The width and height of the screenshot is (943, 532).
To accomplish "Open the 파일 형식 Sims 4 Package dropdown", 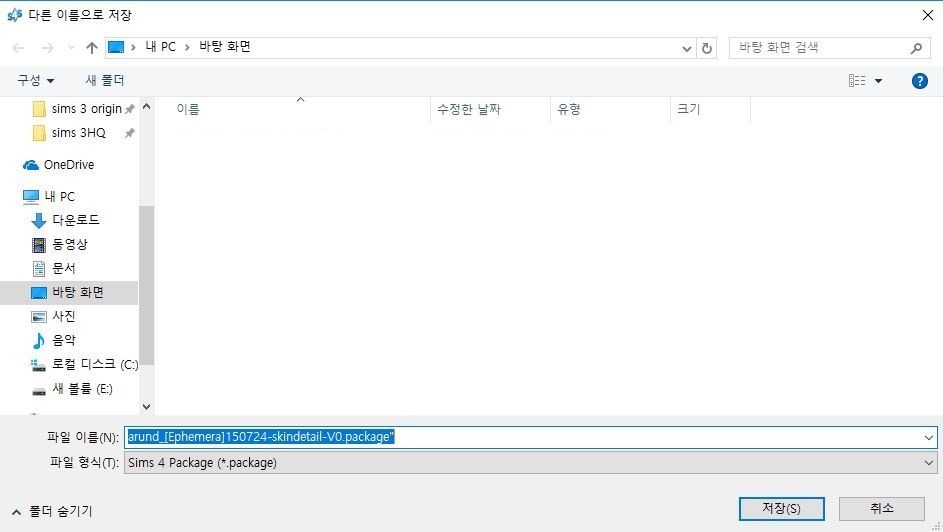I will click(x=530, y=463).
